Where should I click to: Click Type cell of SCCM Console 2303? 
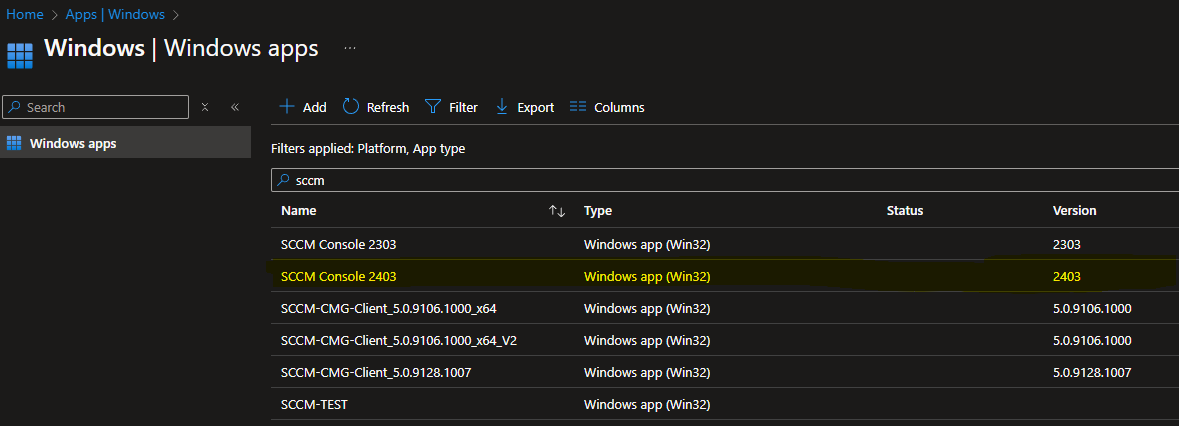pos(647,244)
